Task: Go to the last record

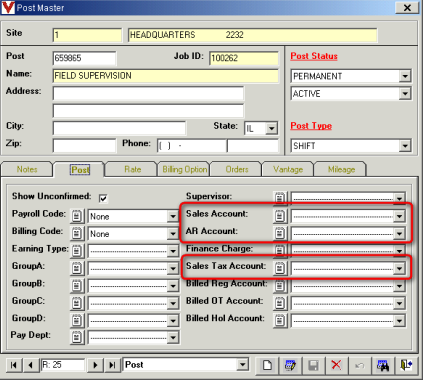Action: (112, 365)
